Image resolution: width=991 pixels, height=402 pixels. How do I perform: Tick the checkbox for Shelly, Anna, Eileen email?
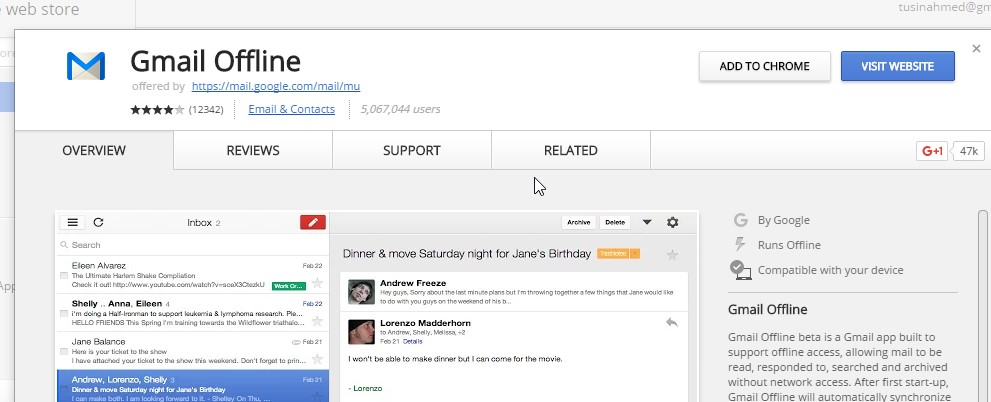click(64, 314)
